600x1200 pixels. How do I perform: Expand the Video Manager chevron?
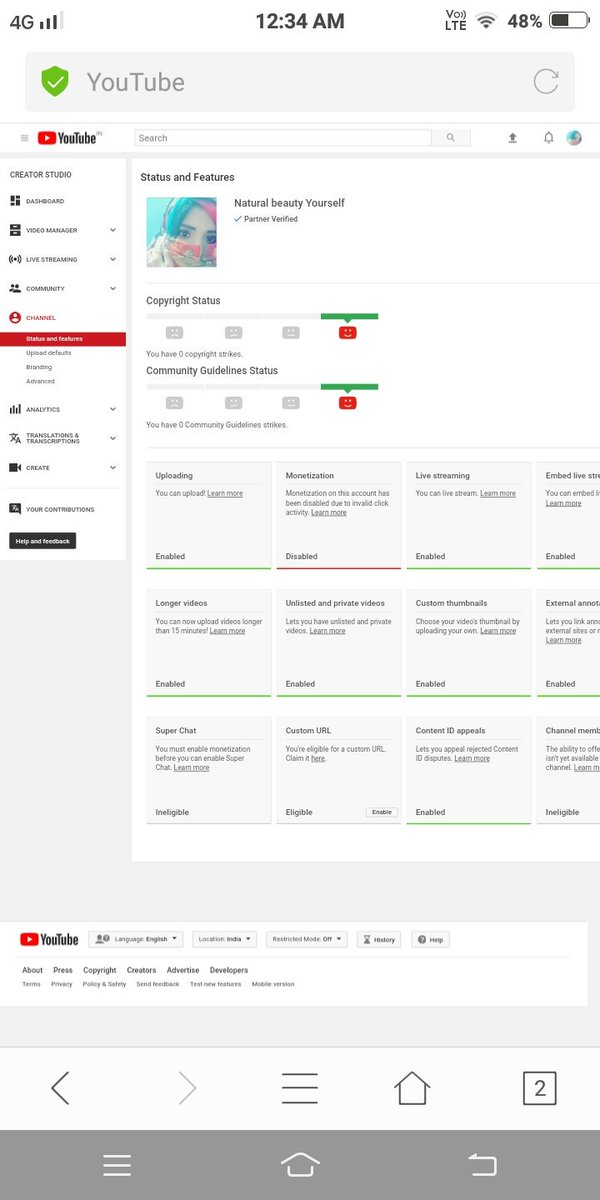tap(113, 230)
